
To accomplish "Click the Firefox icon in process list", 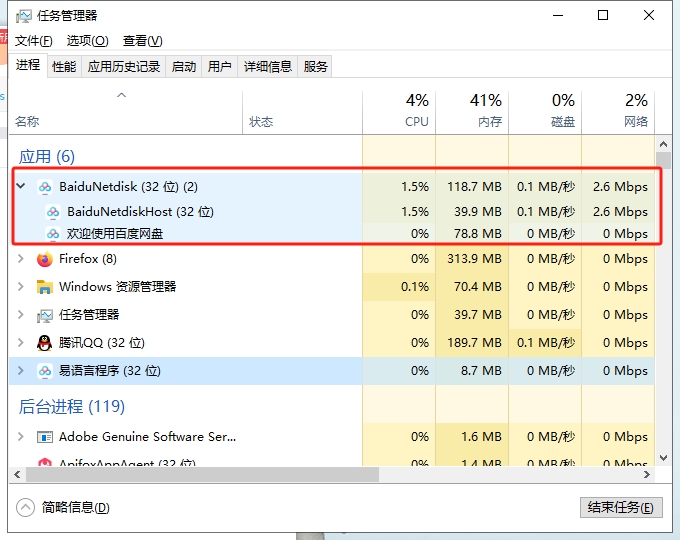I will point(44,259).
